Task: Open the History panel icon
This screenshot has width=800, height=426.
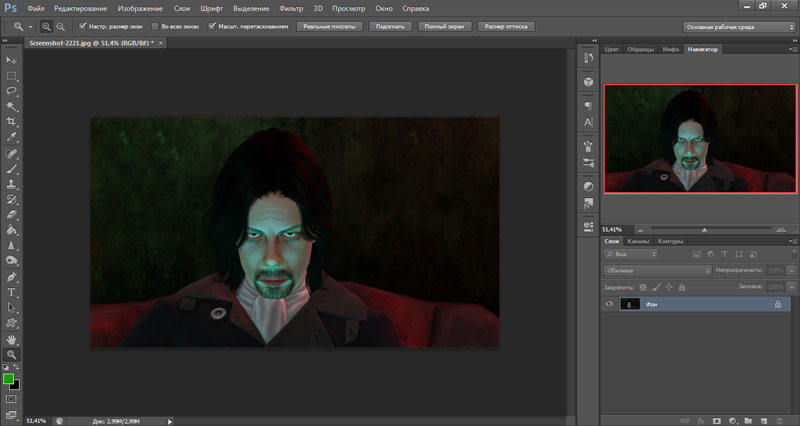Action: 588,58
